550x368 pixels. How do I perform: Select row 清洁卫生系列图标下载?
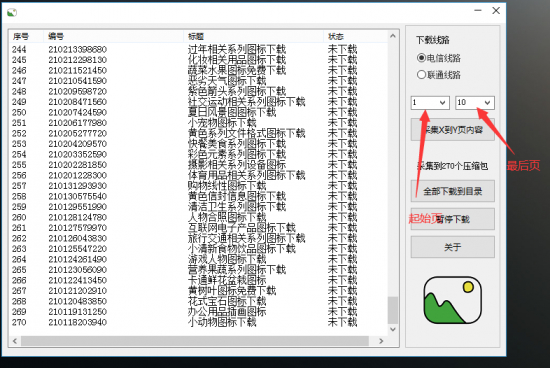pyautogui.click(x=199, y=207)
